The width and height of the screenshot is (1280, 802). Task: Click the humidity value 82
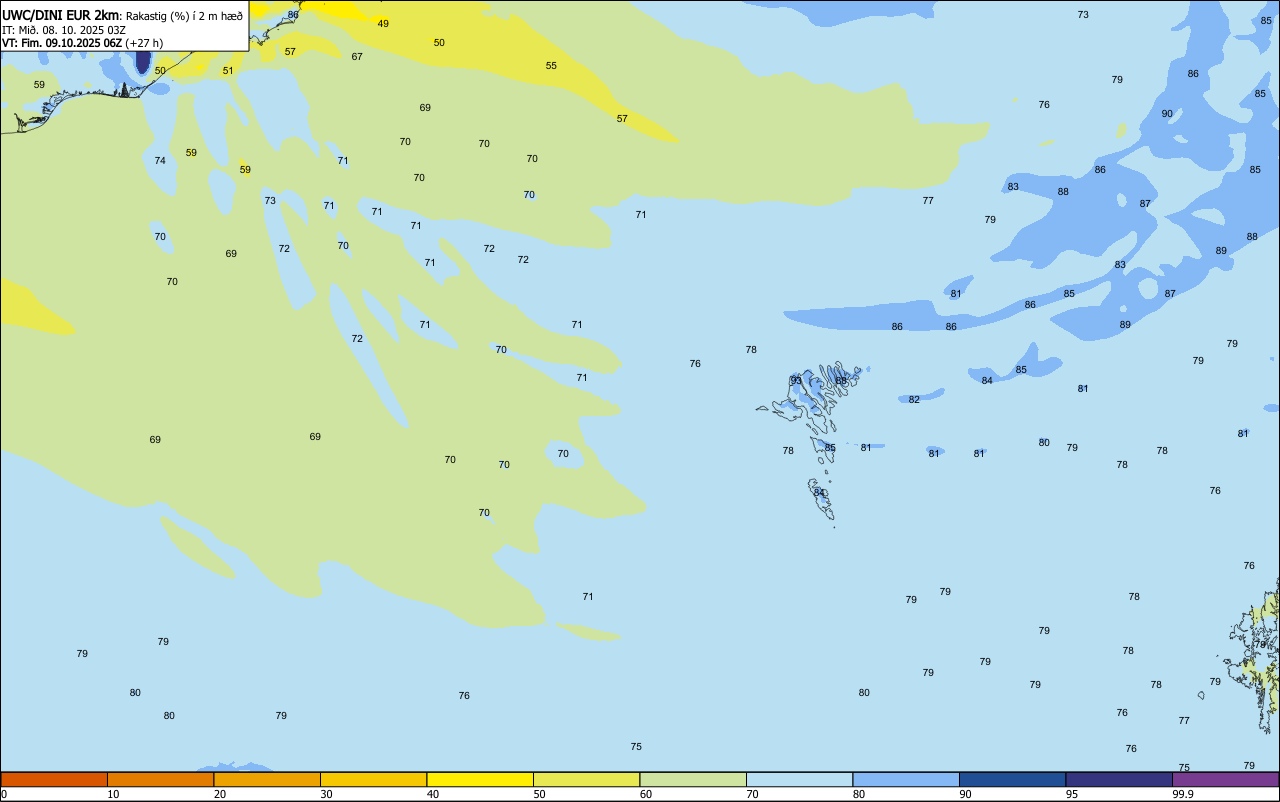[914, 399]
